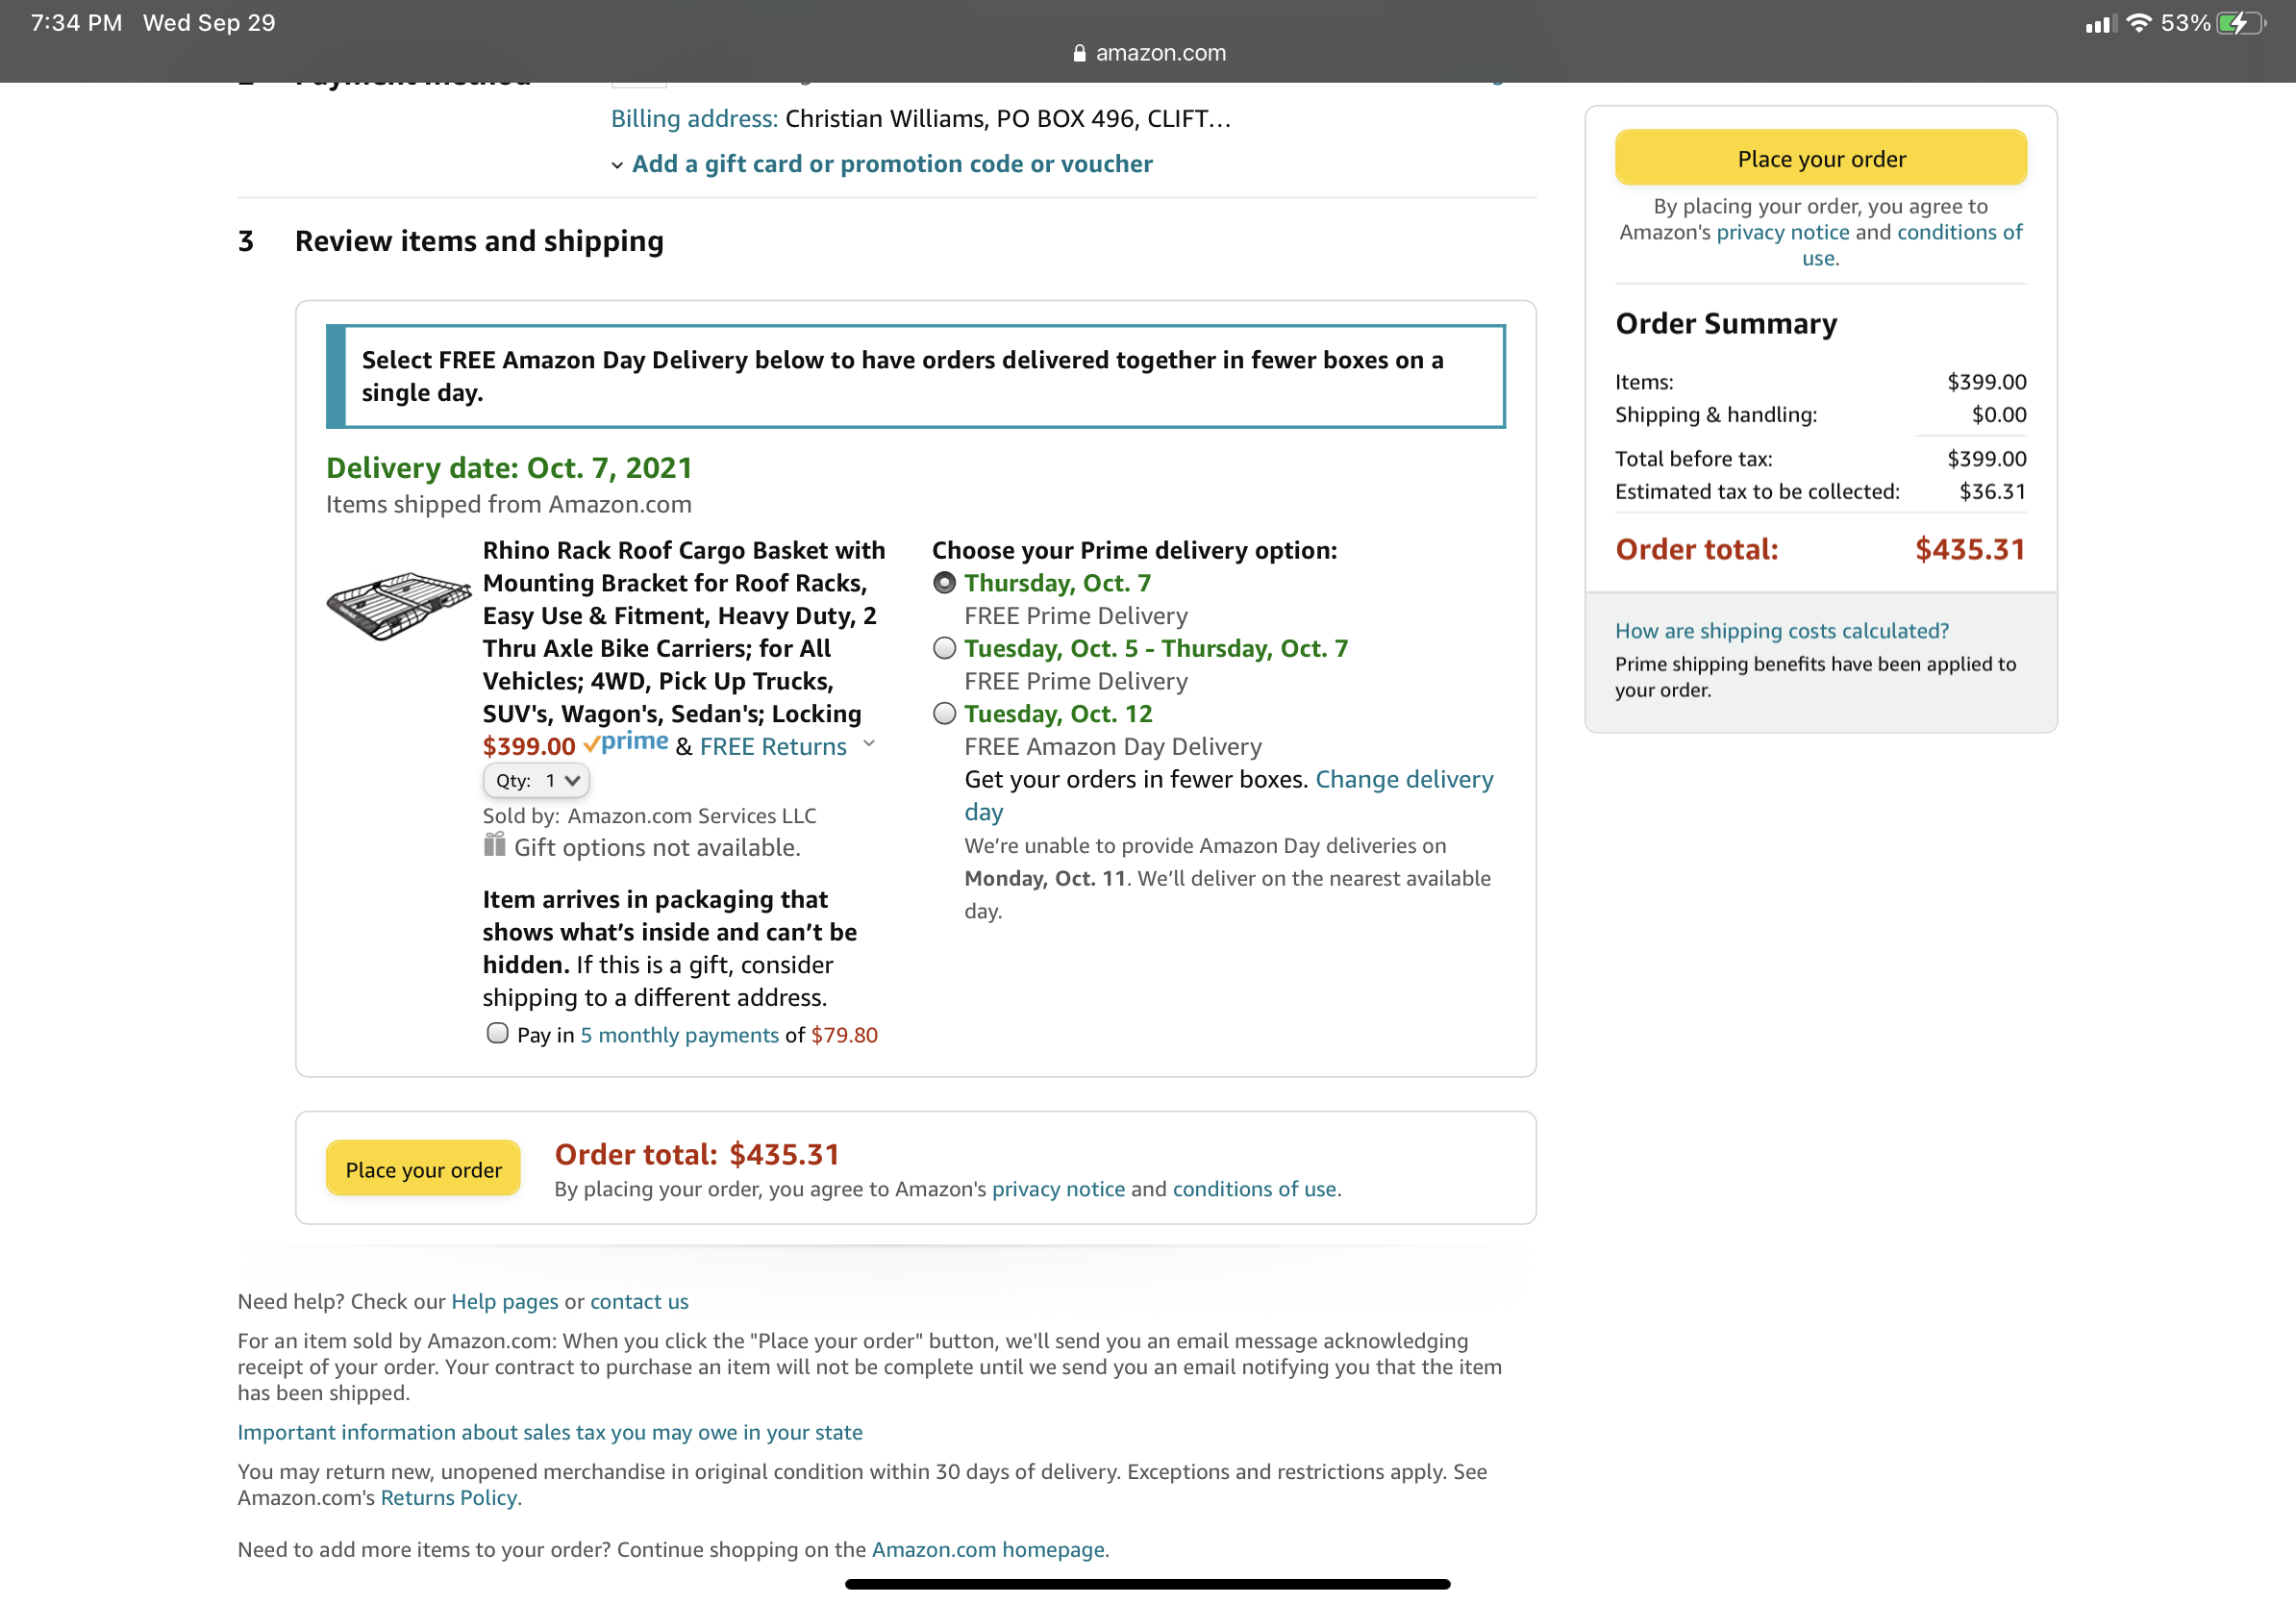Open the Help pages link
Viewport: 2296px width, 1604px height.
point(505,1301)
